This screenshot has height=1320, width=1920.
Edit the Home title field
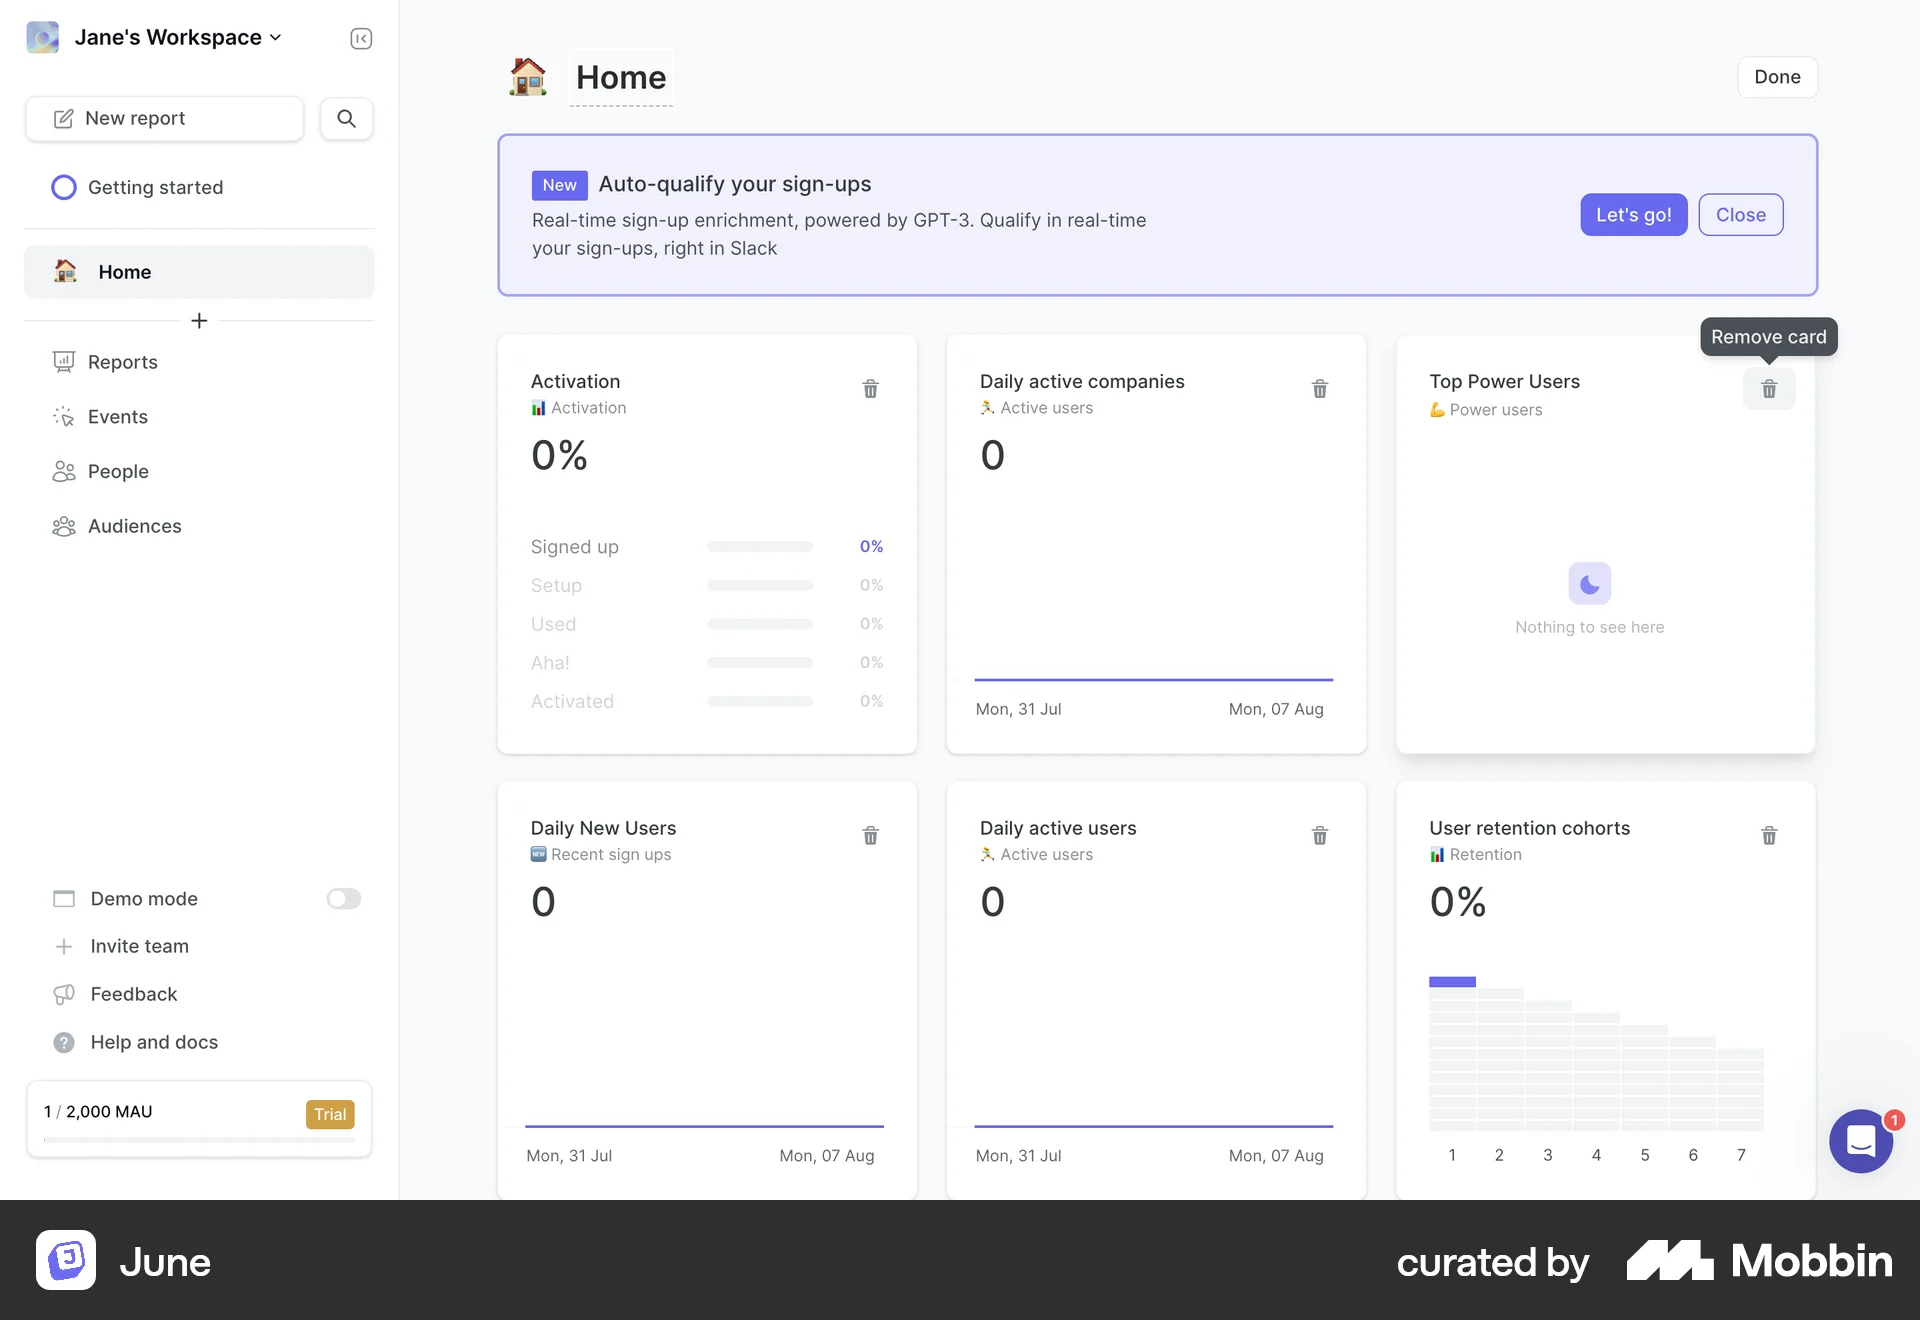coord(620,77)
